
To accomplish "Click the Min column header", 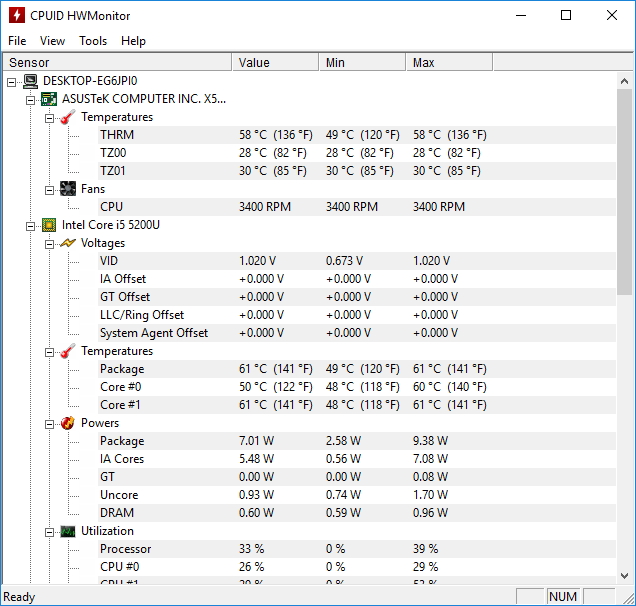I will pos(362,62).
